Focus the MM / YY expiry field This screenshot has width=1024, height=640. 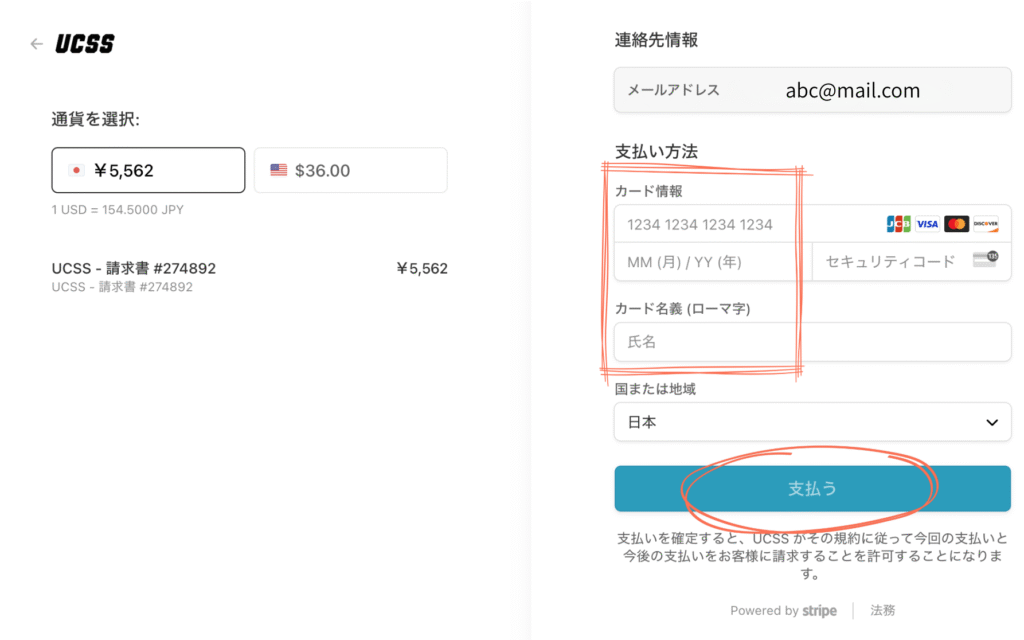coord(713,262)
